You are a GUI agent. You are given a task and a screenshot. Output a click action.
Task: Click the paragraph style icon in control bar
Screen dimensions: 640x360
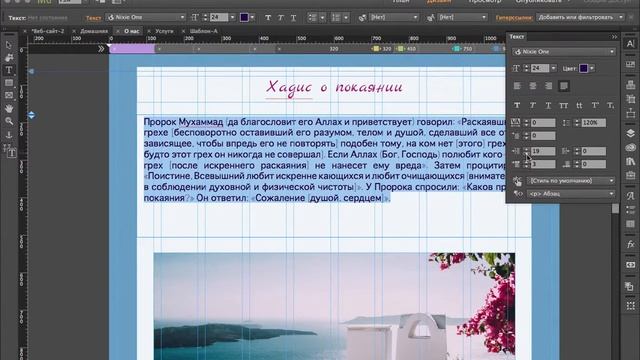362,18
